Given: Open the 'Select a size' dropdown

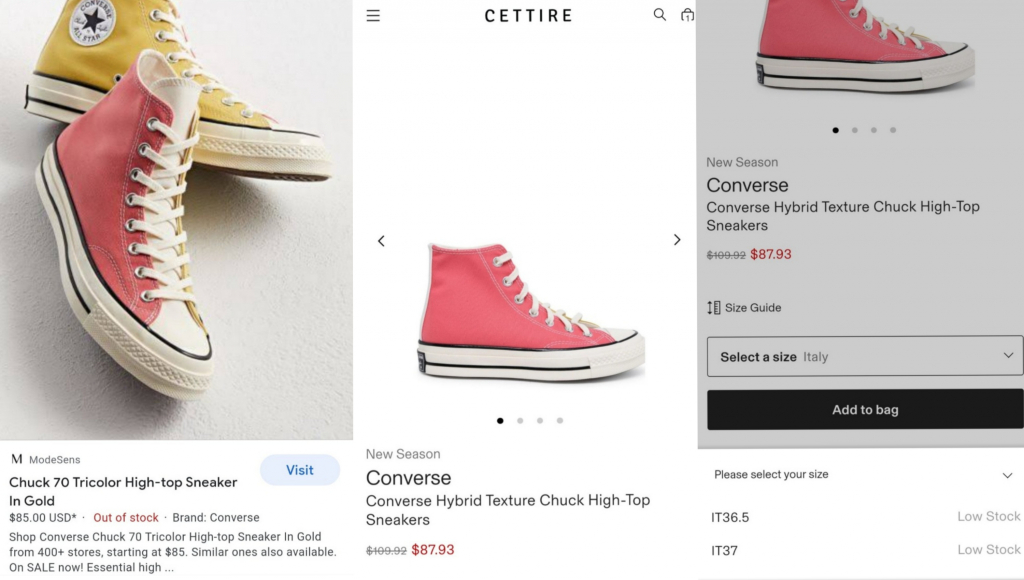Looking at the screenshot, I should [865, 356].
